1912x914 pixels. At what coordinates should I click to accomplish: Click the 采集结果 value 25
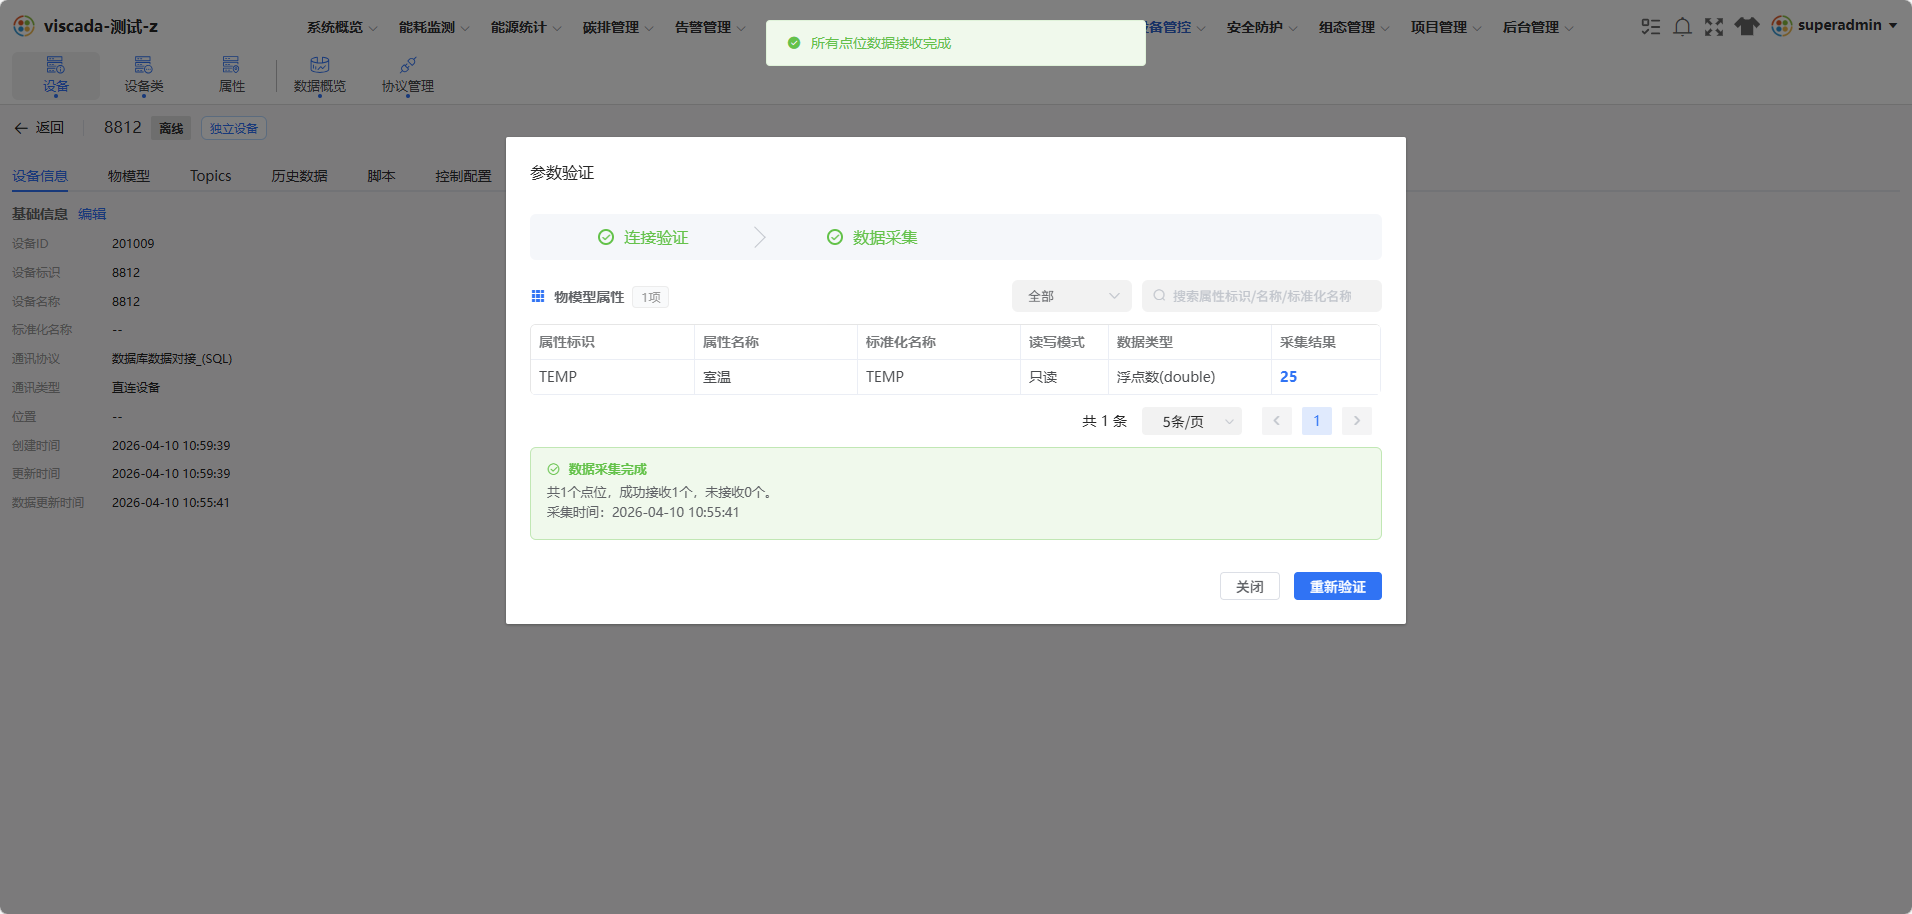coord(1288,377)
